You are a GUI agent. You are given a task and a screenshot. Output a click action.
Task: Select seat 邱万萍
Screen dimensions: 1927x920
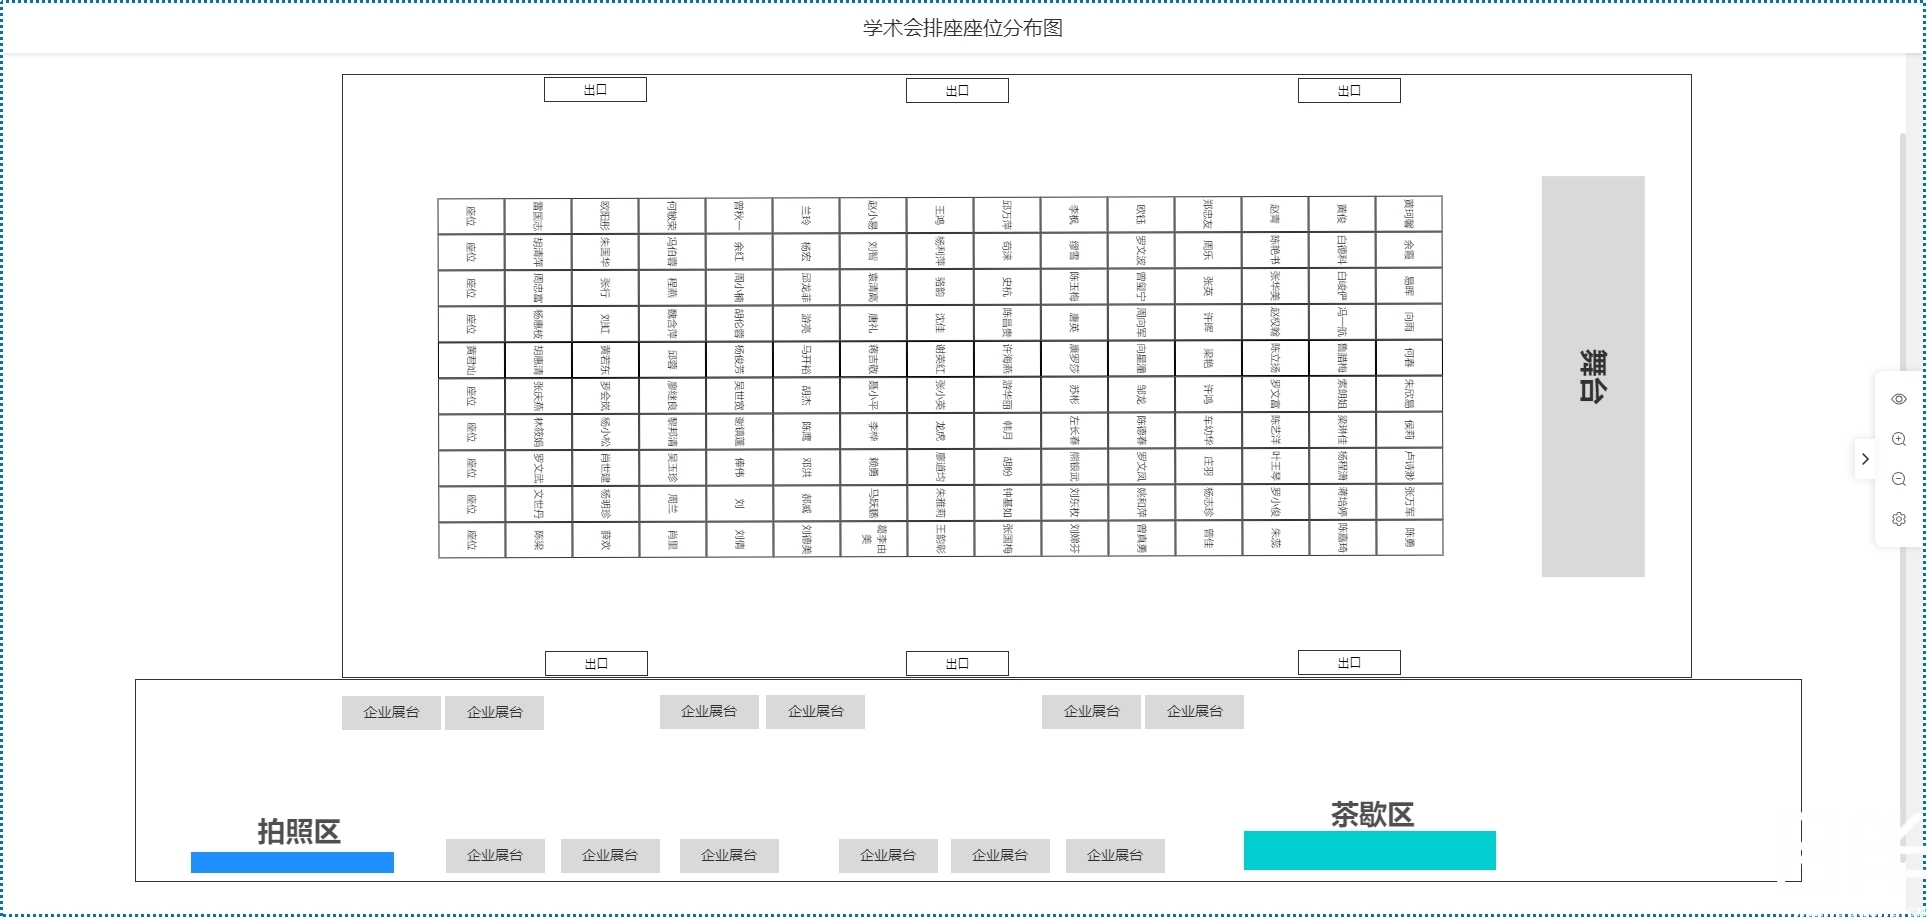click(1007, 215)
